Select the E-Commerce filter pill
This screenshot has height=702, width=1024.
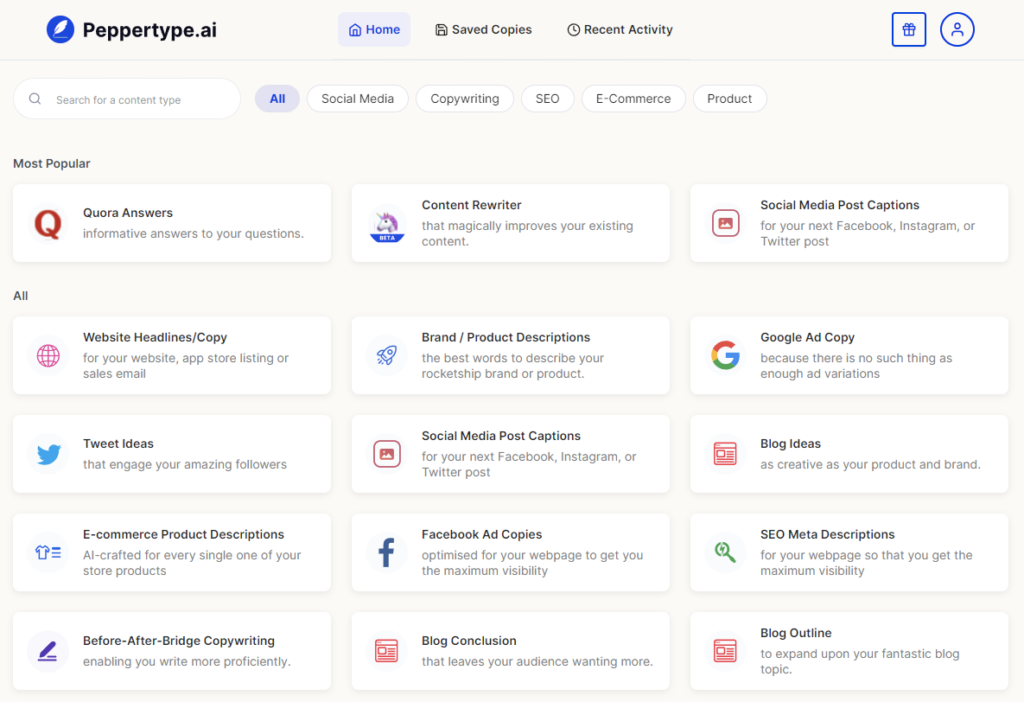tap(633, 99)
